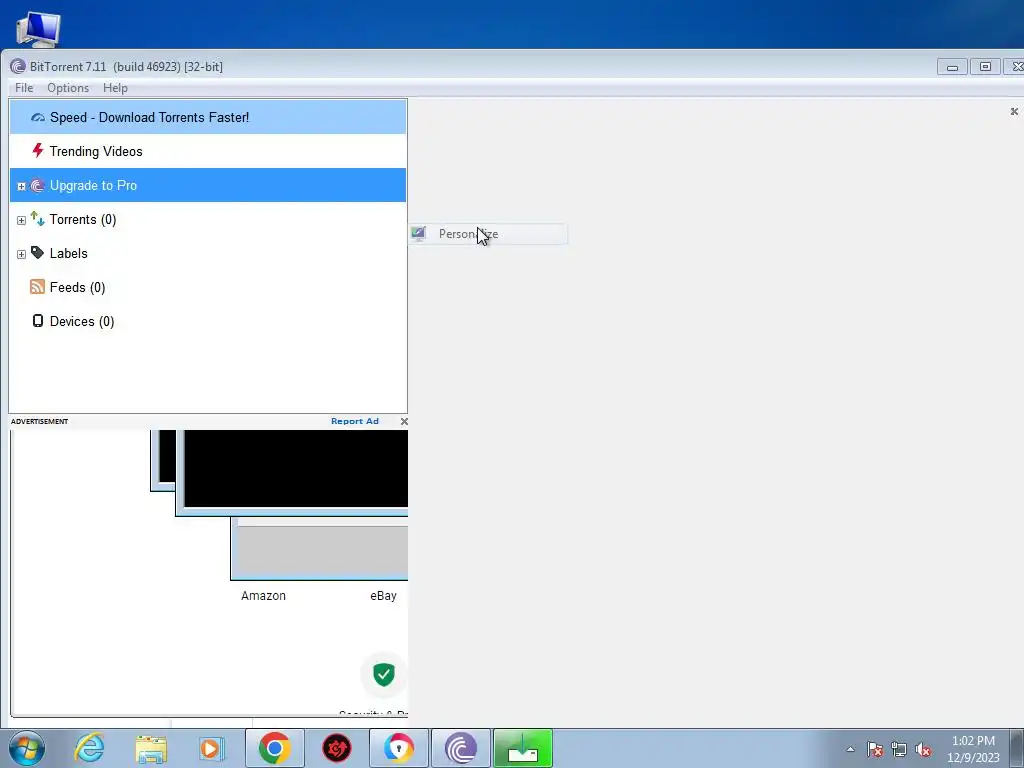
Task: Click the tag icon beside Labels
Action: point(38,253)
